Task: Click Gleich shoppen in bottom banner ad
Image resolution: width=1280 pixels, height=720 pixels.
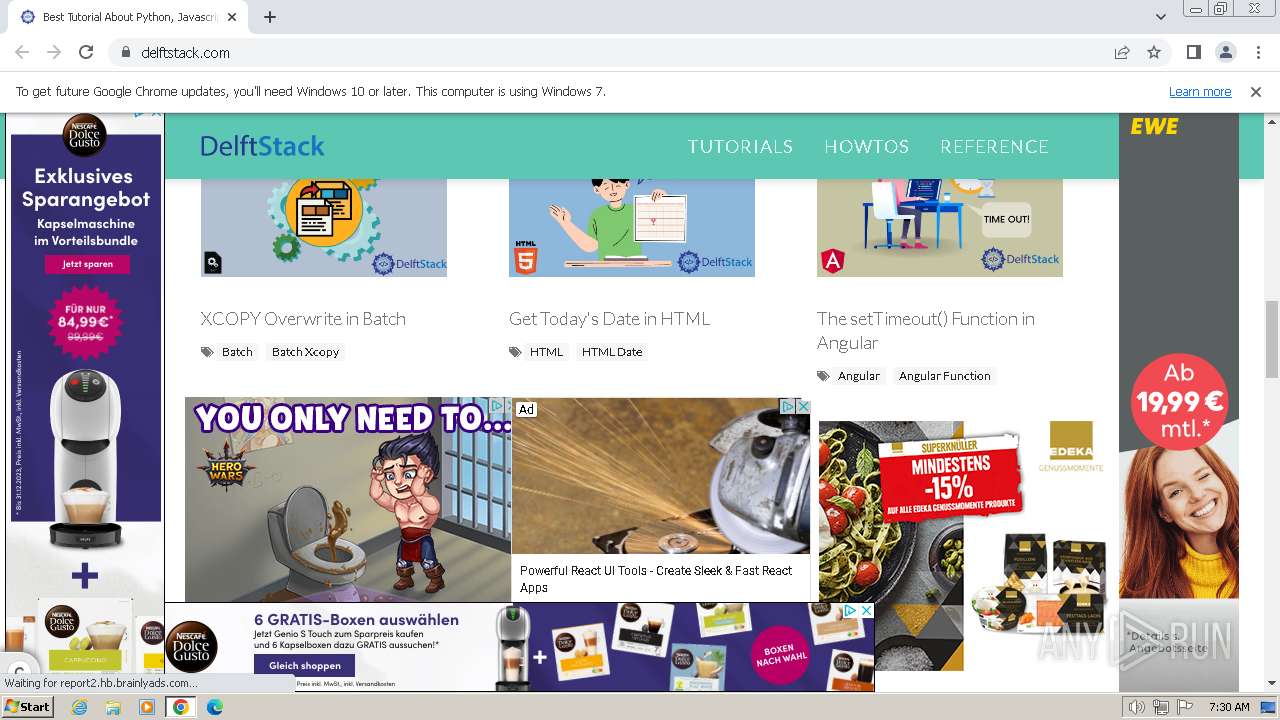Action: pyautogui.click(x=305, y=665)
